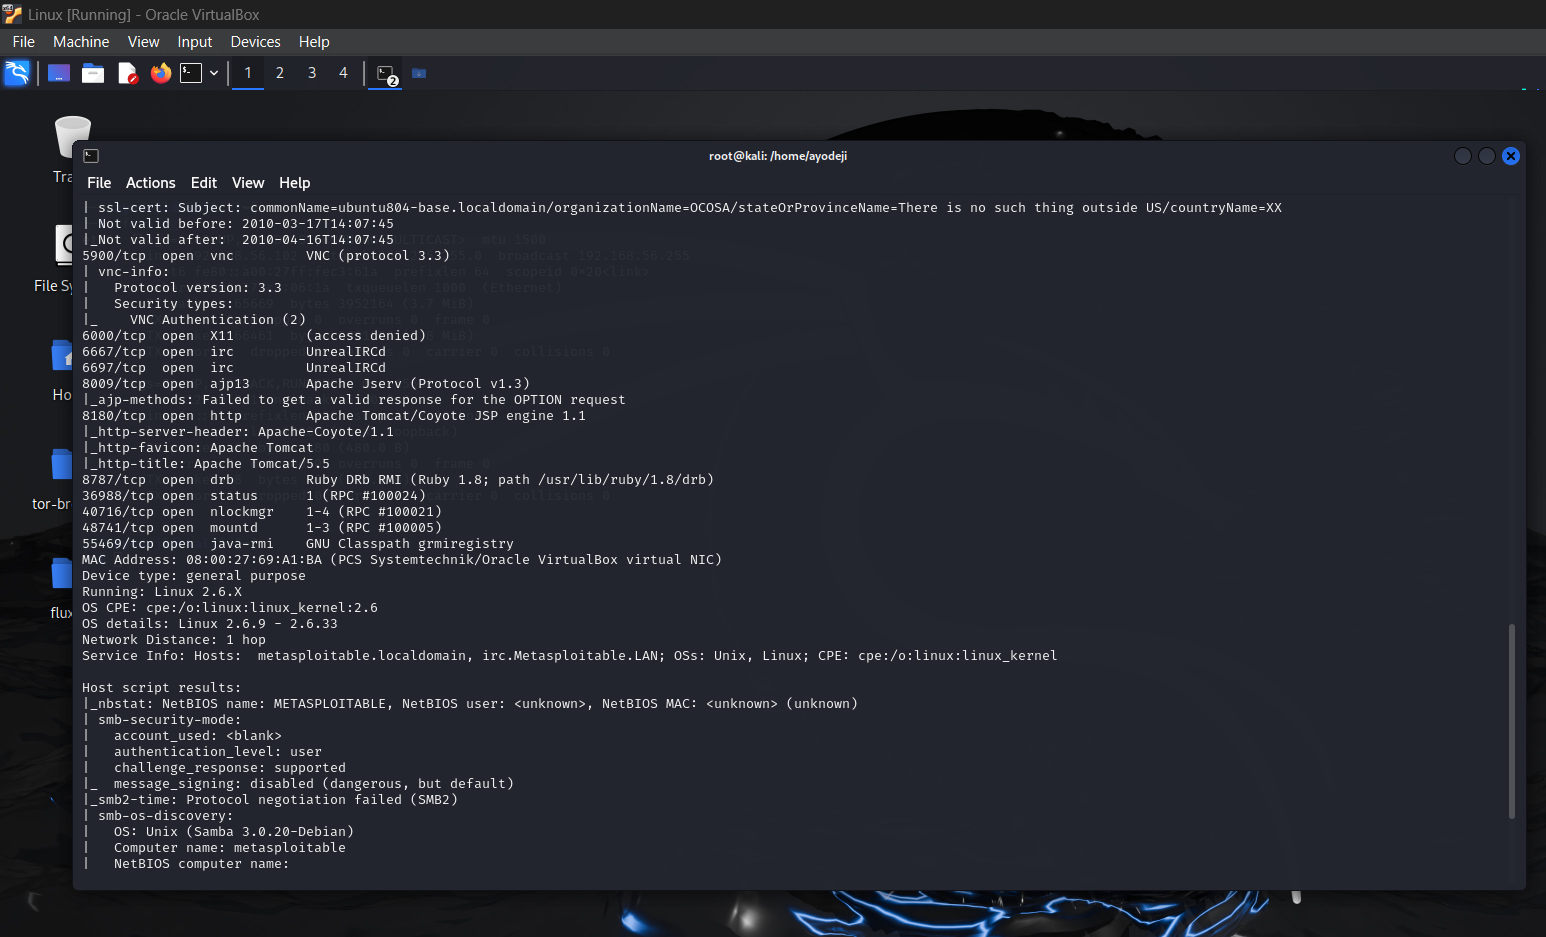This screenshot has height=937, width=1546.
Task: Click the 48741/tcp mountd line
Action: point(262,528)
